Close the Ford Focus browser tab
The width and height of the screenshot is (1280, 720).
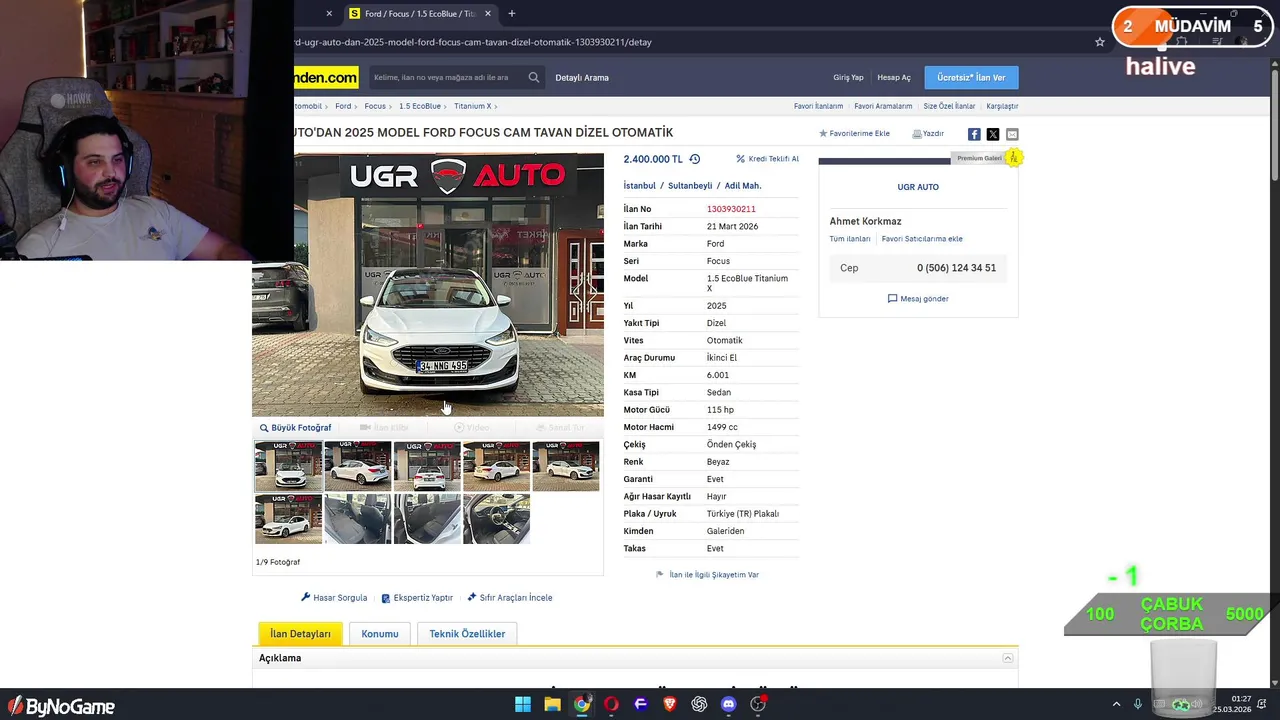[488, 14]
